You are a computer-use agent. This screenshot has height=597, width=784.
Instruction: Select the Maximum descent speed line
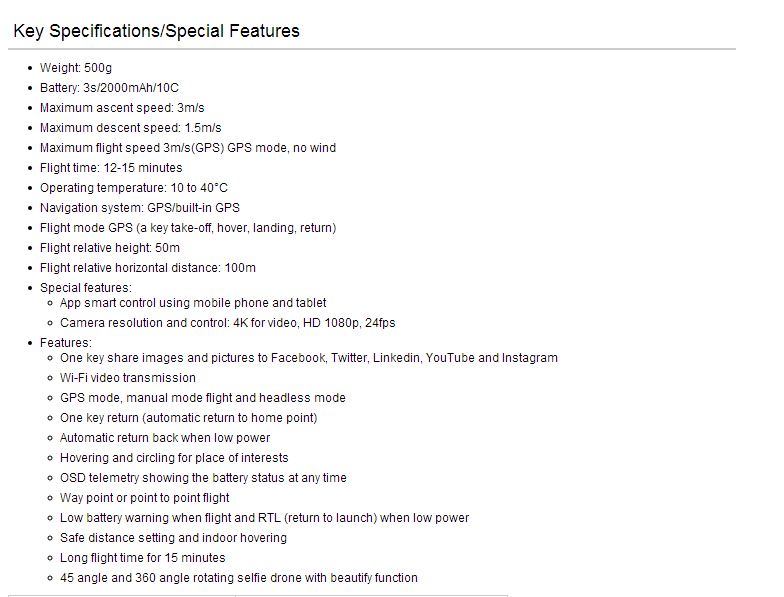(130, 128)
